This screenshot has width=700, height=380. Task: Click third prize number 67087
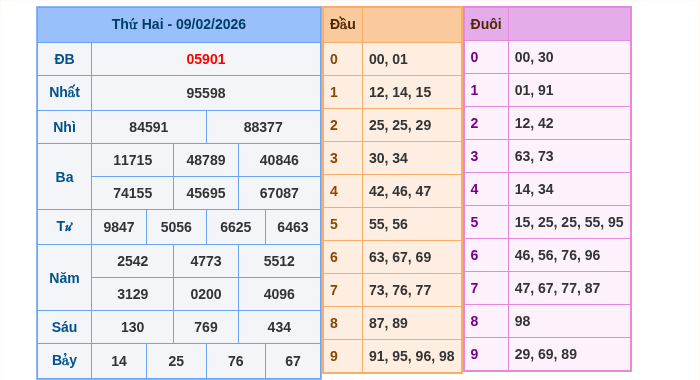click(x=279, y=193)
